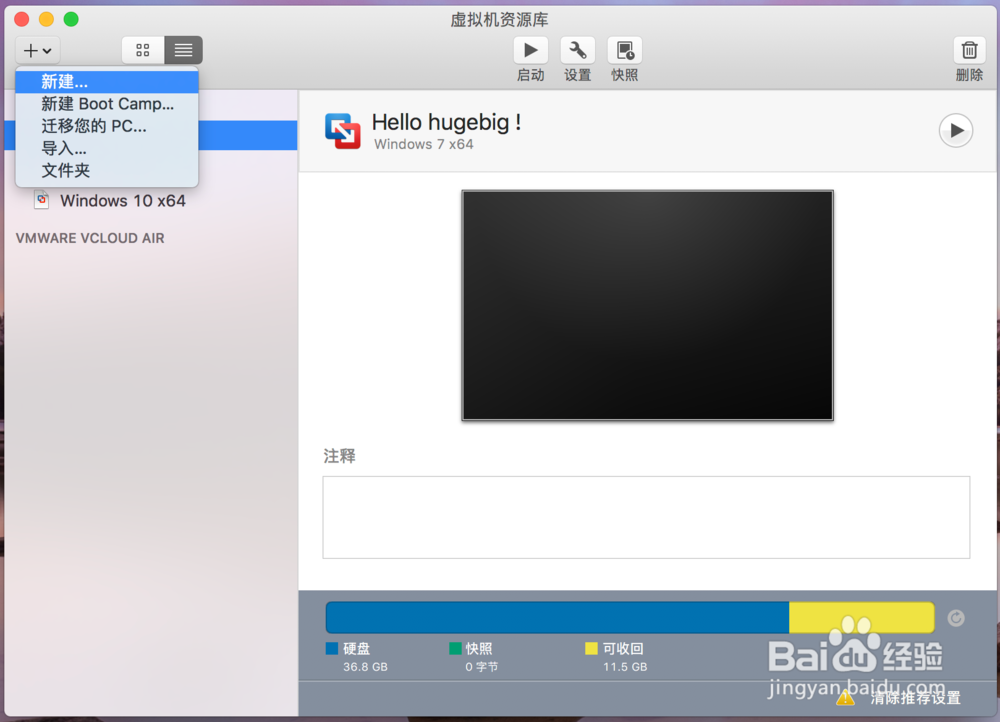Click the 注释 label
The width and height of the screenshot is (1000, 722).
pyautogui.click(x=339, y=456)
